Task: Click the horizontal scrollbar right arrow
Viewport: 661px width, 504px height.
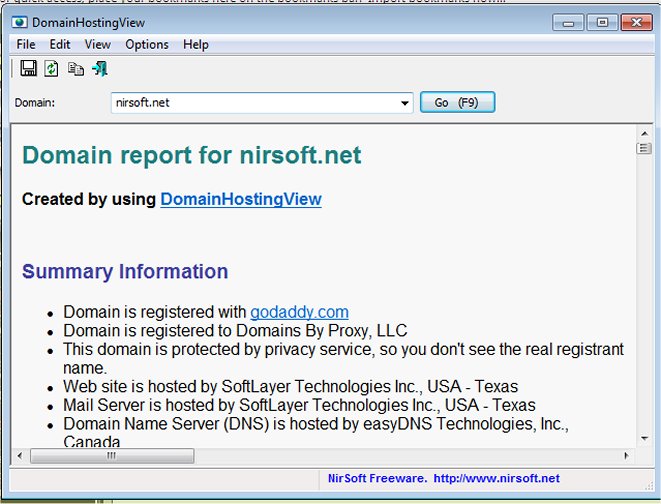Action: (626, 456)
